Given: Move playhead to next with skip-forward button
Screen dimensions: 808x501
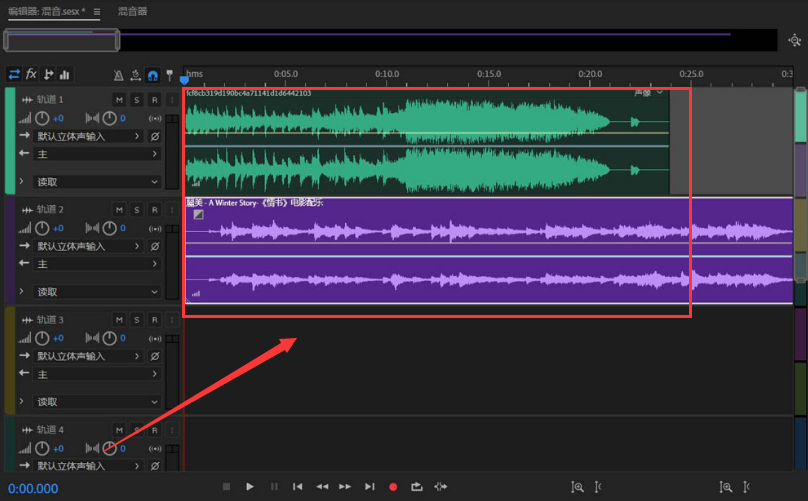Looking at the screenshot, I should coord(369,487).
